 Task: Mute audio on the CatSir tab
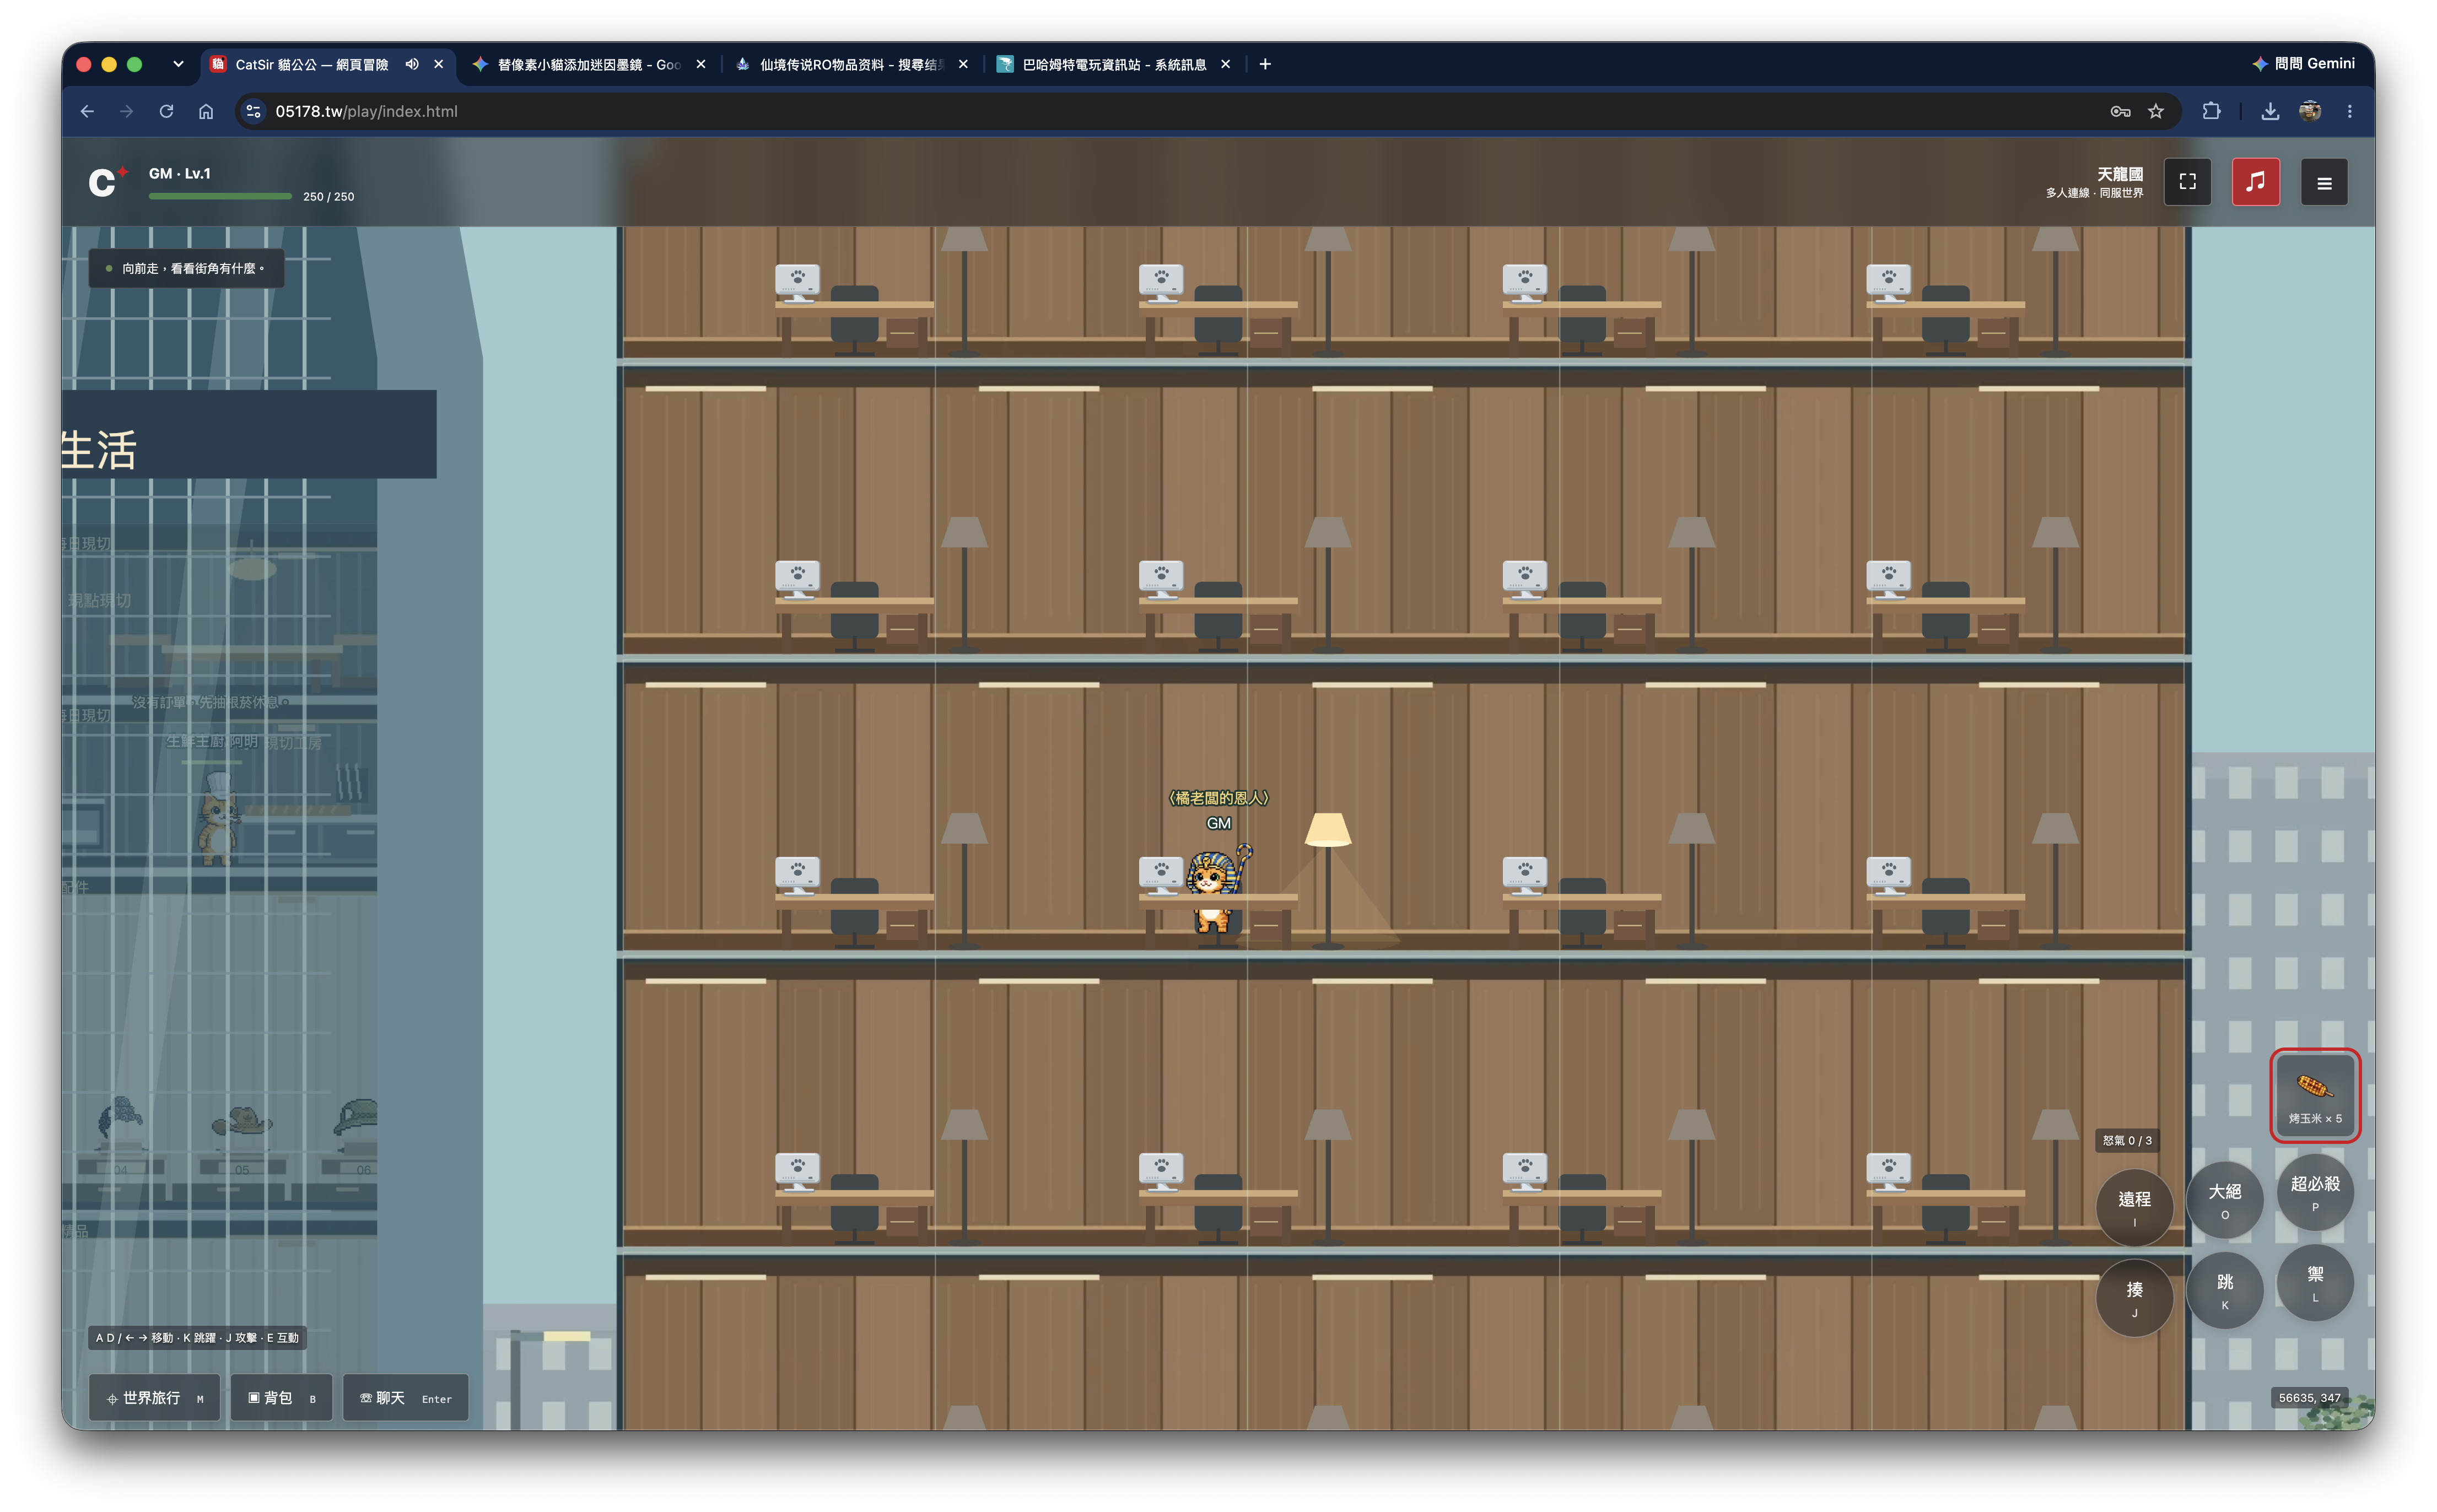[411, 64]
